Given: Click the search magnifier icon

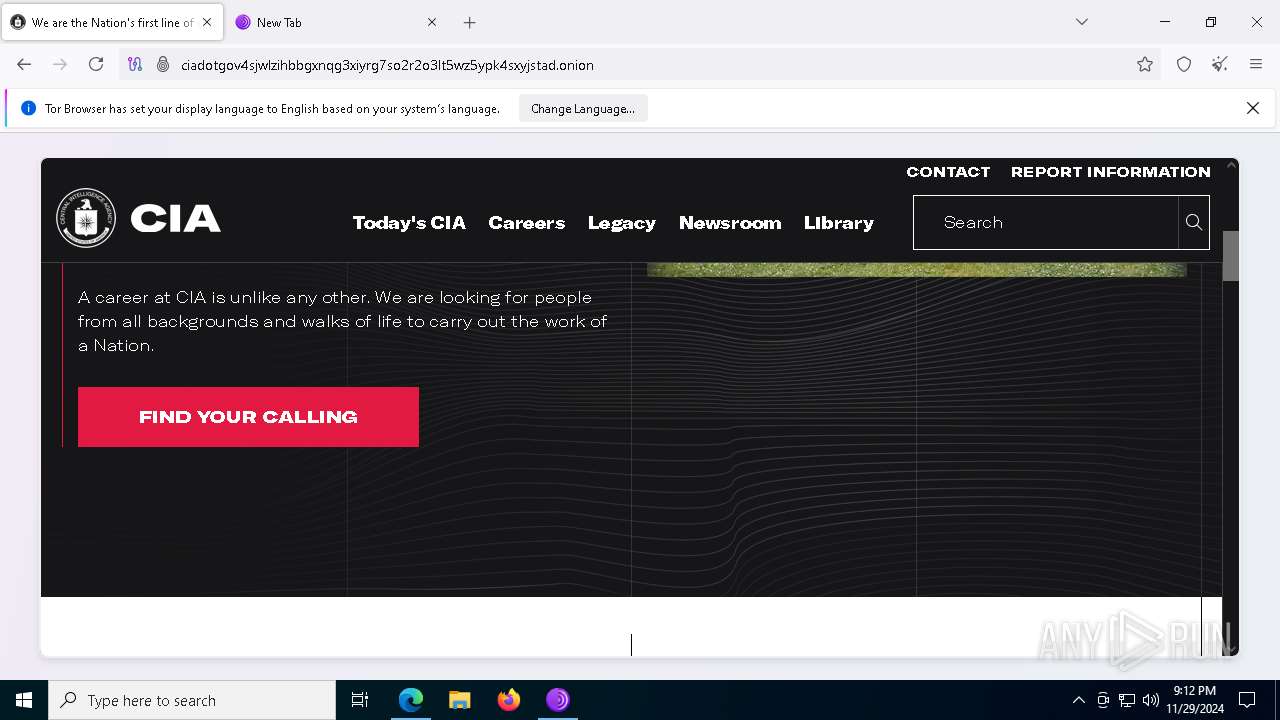Looking at the screenshot, I should point(1194,222).
